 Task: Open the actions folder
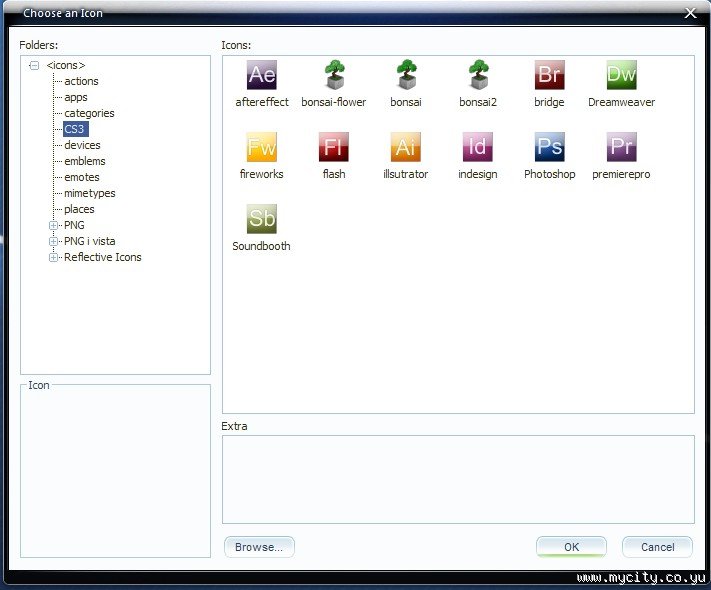click(81, 81)
